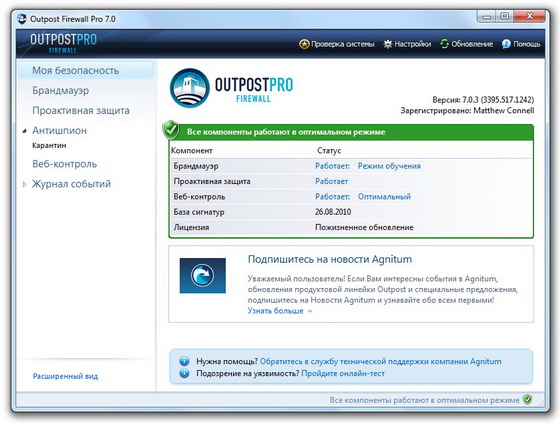
Task: Click 'Работает:' link in Брандмауэр row
Action: point(332,166)
